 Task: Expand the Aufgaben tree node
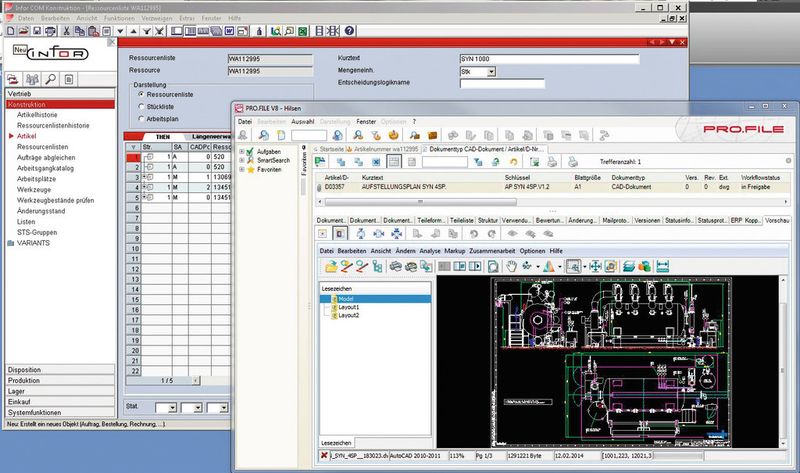tap(241, 152)
